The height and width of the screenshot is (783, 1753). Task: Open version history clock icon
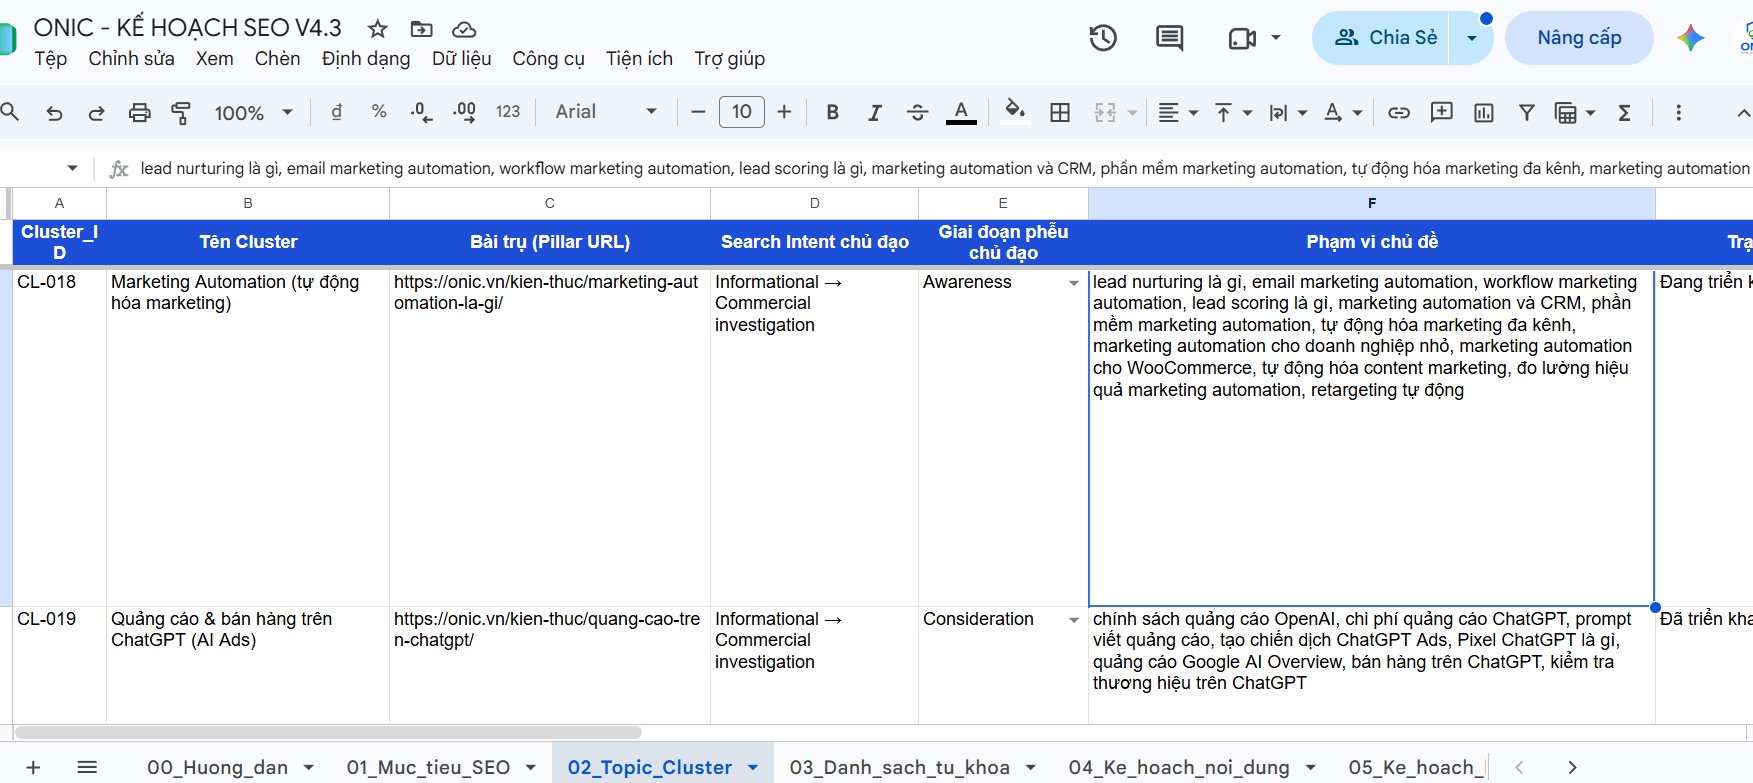1103,38
